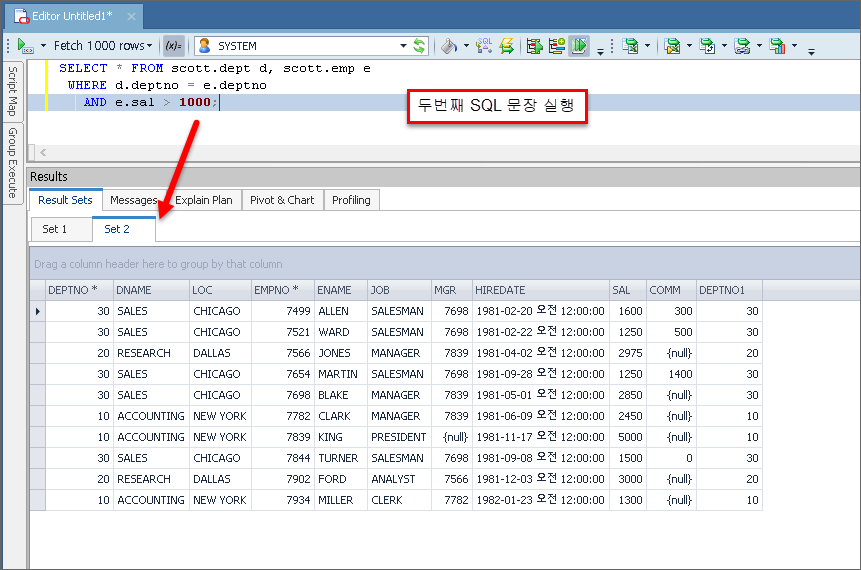Open the Fetch 1000 rows dropdown
This screenshot has width=861, height=570.
(x=103, y=46)
